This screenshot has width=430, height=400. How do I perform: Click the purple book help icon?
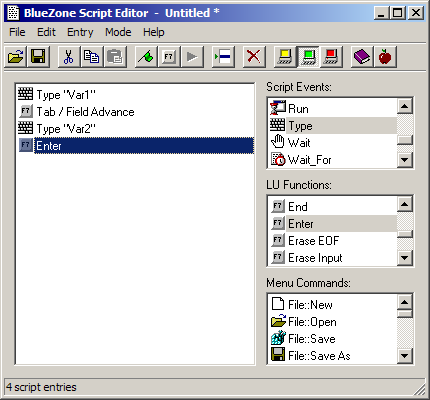coord(362,57)
